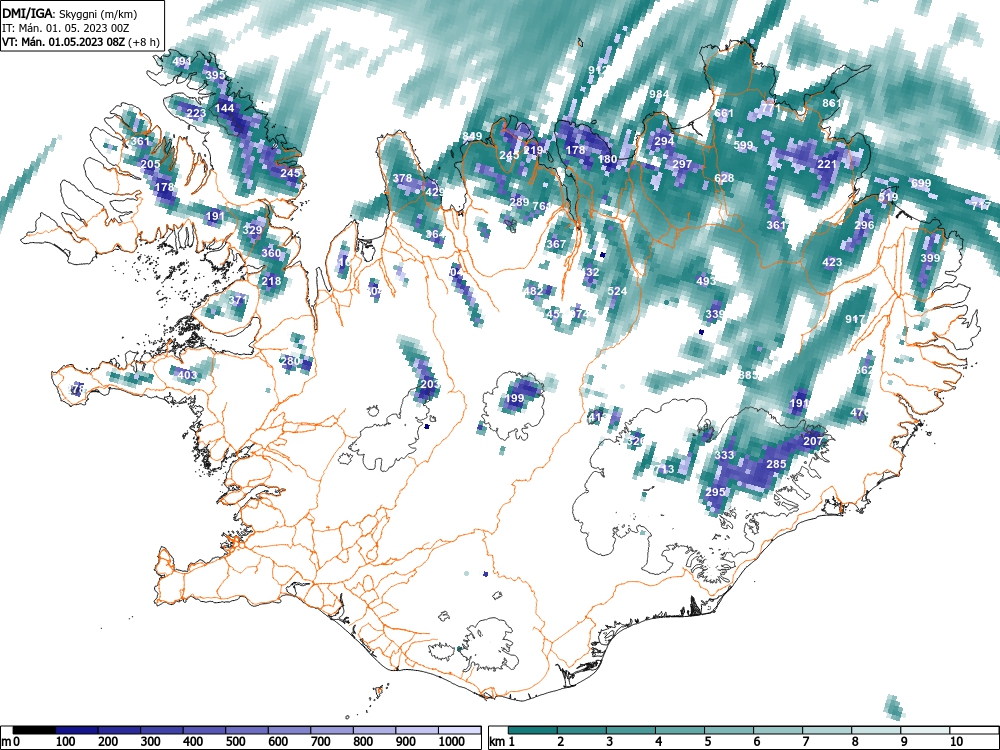Viewport: 1000px width, 750px height.
Task: Click the 'DMI/IGA: Skyggni (m/km)' title line
Action: click(70, 13)
